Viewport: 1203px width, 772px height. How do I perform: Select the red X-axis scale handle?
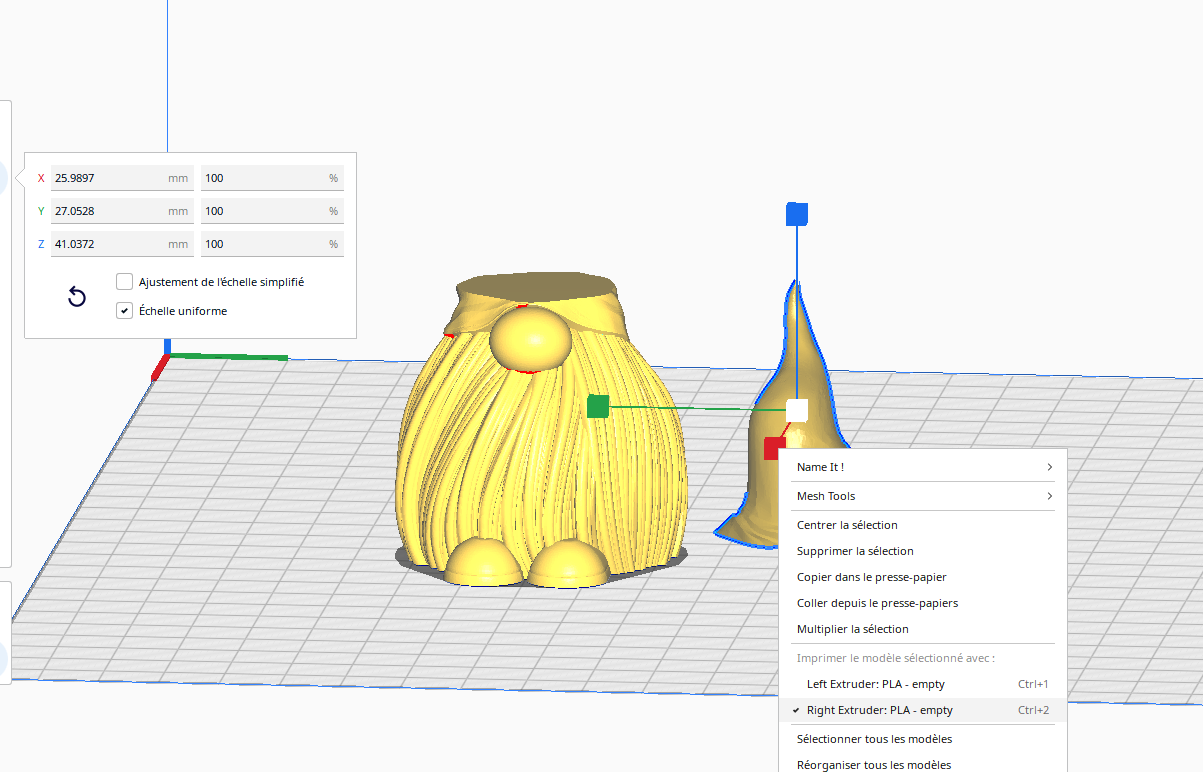click(x=773, y=447)
